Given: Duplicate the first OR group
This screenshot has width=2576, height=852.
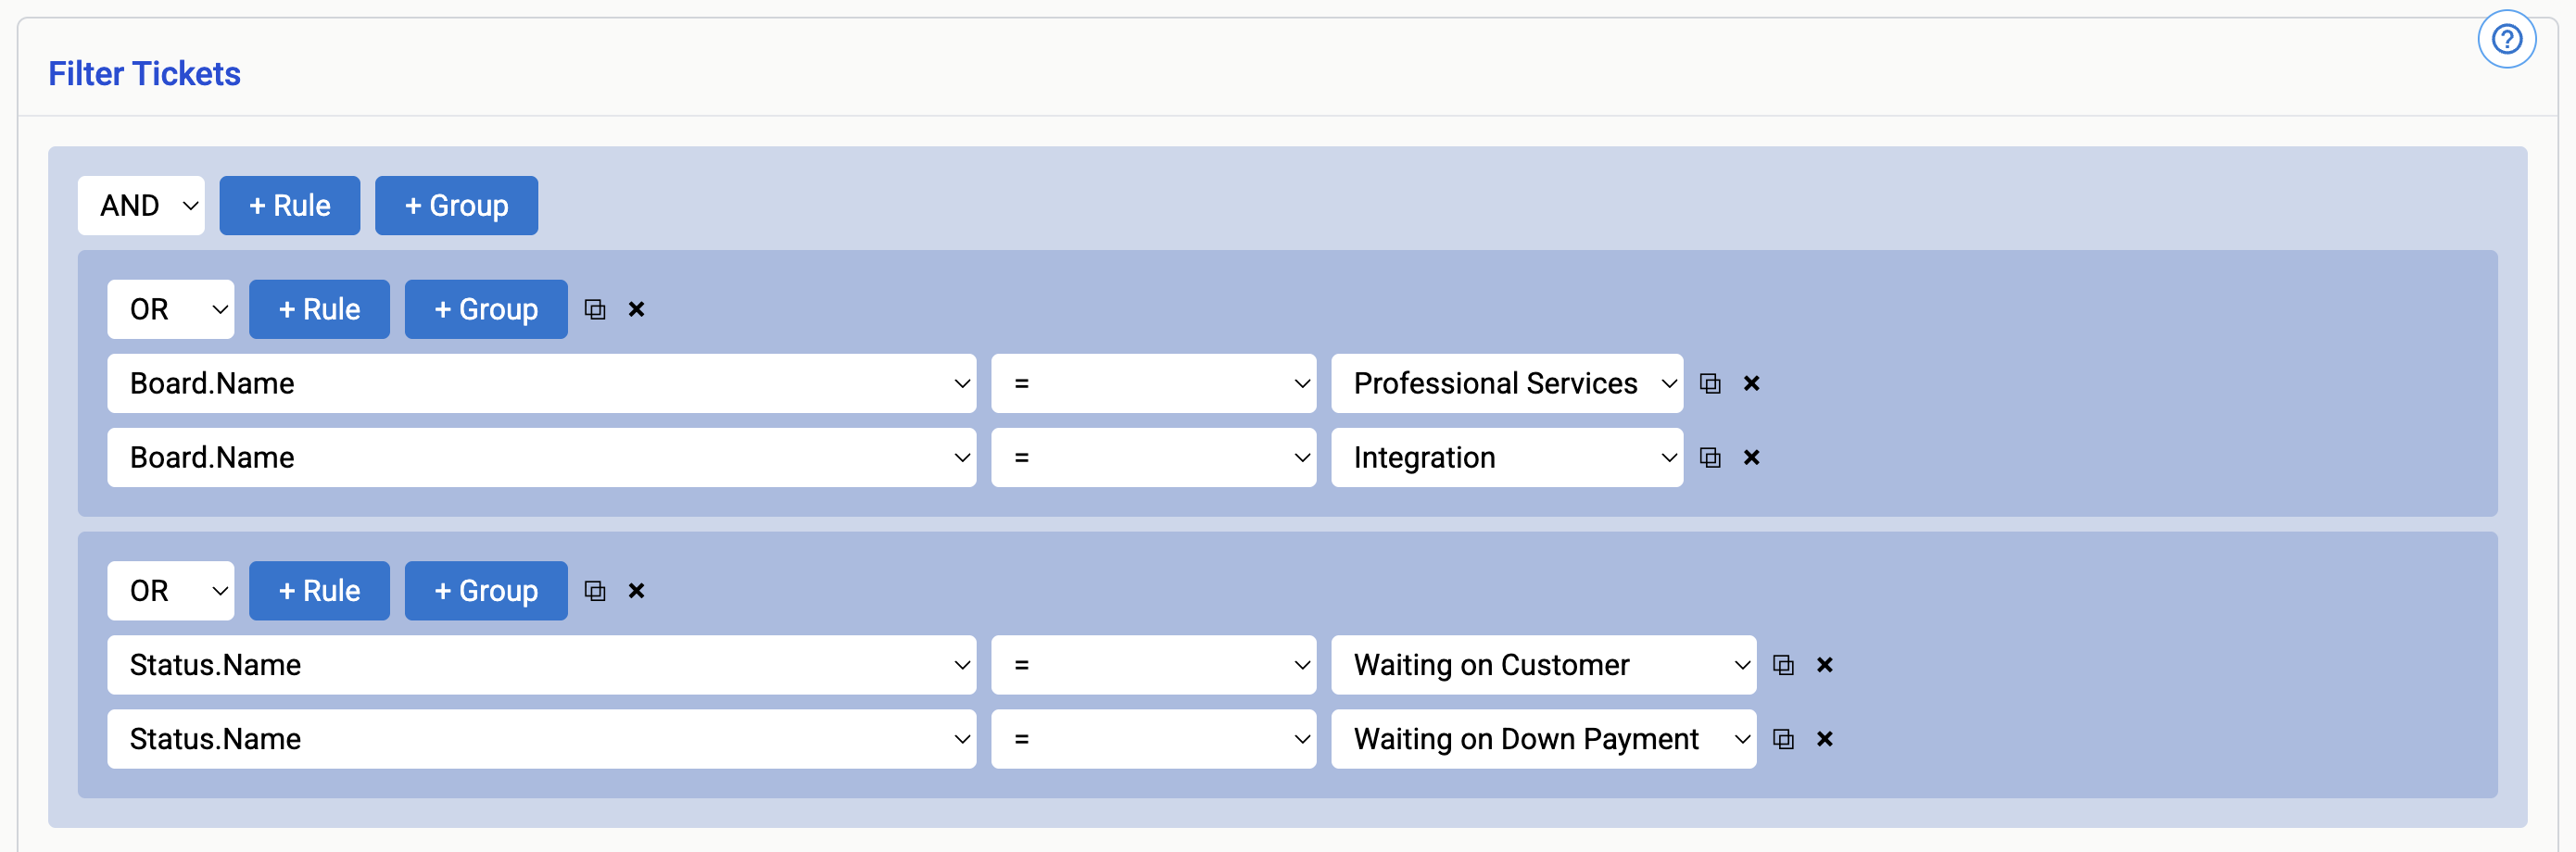Looking at the screenshot, I should click(595, 310).
